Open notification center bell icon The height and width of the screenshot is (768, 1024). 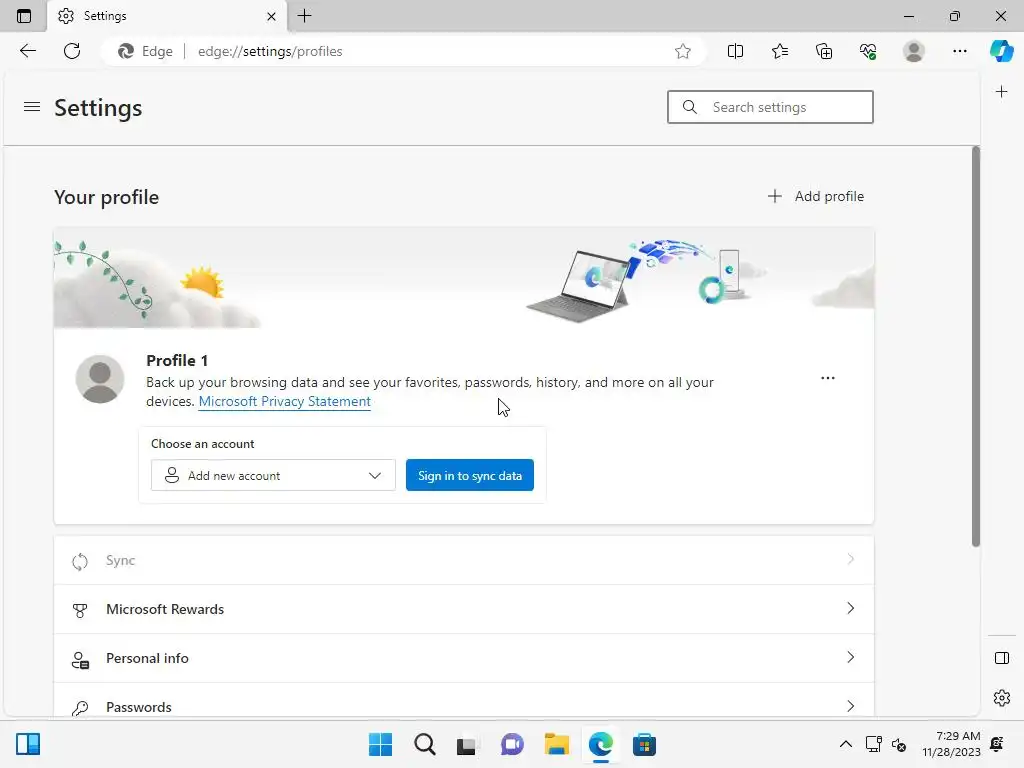pyautogui.click(x=997, y=744)
